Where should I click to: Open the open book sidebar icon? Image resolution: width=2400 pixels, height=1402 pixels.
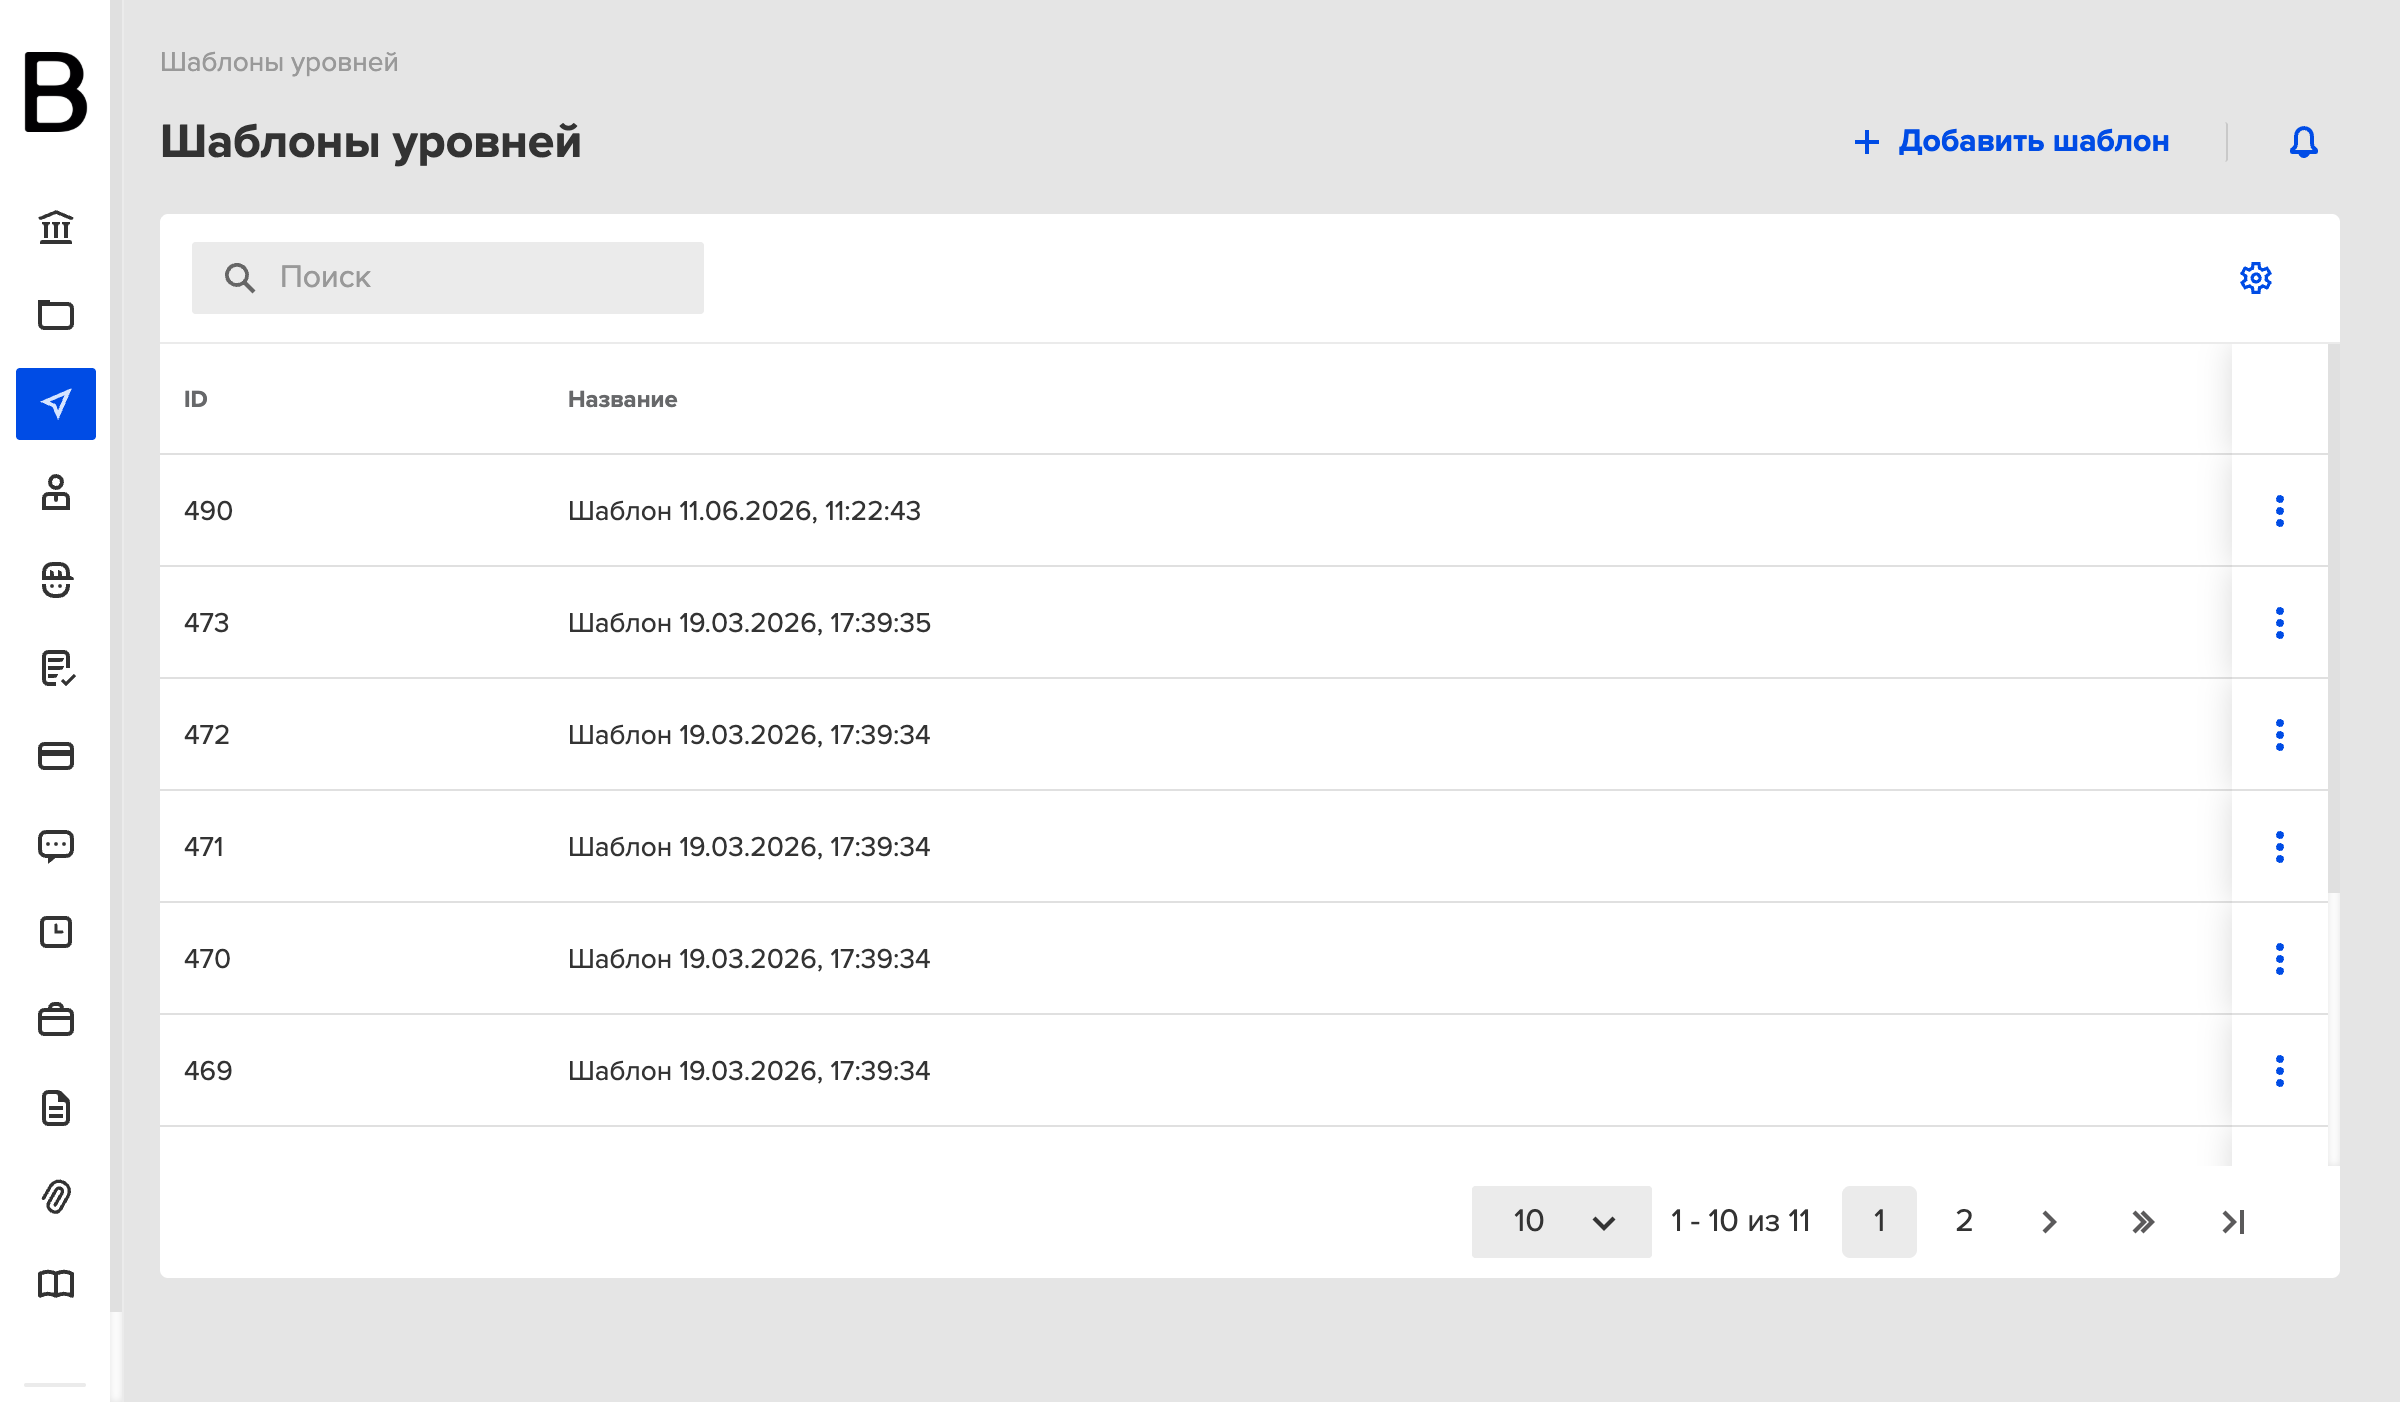tap(56, 1284)
